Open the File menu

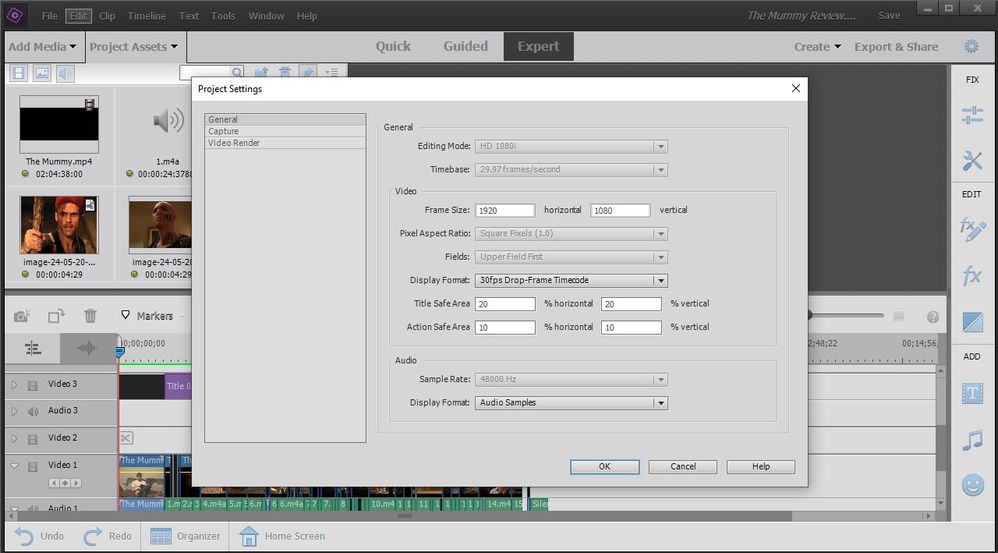(x=50, y=16)
